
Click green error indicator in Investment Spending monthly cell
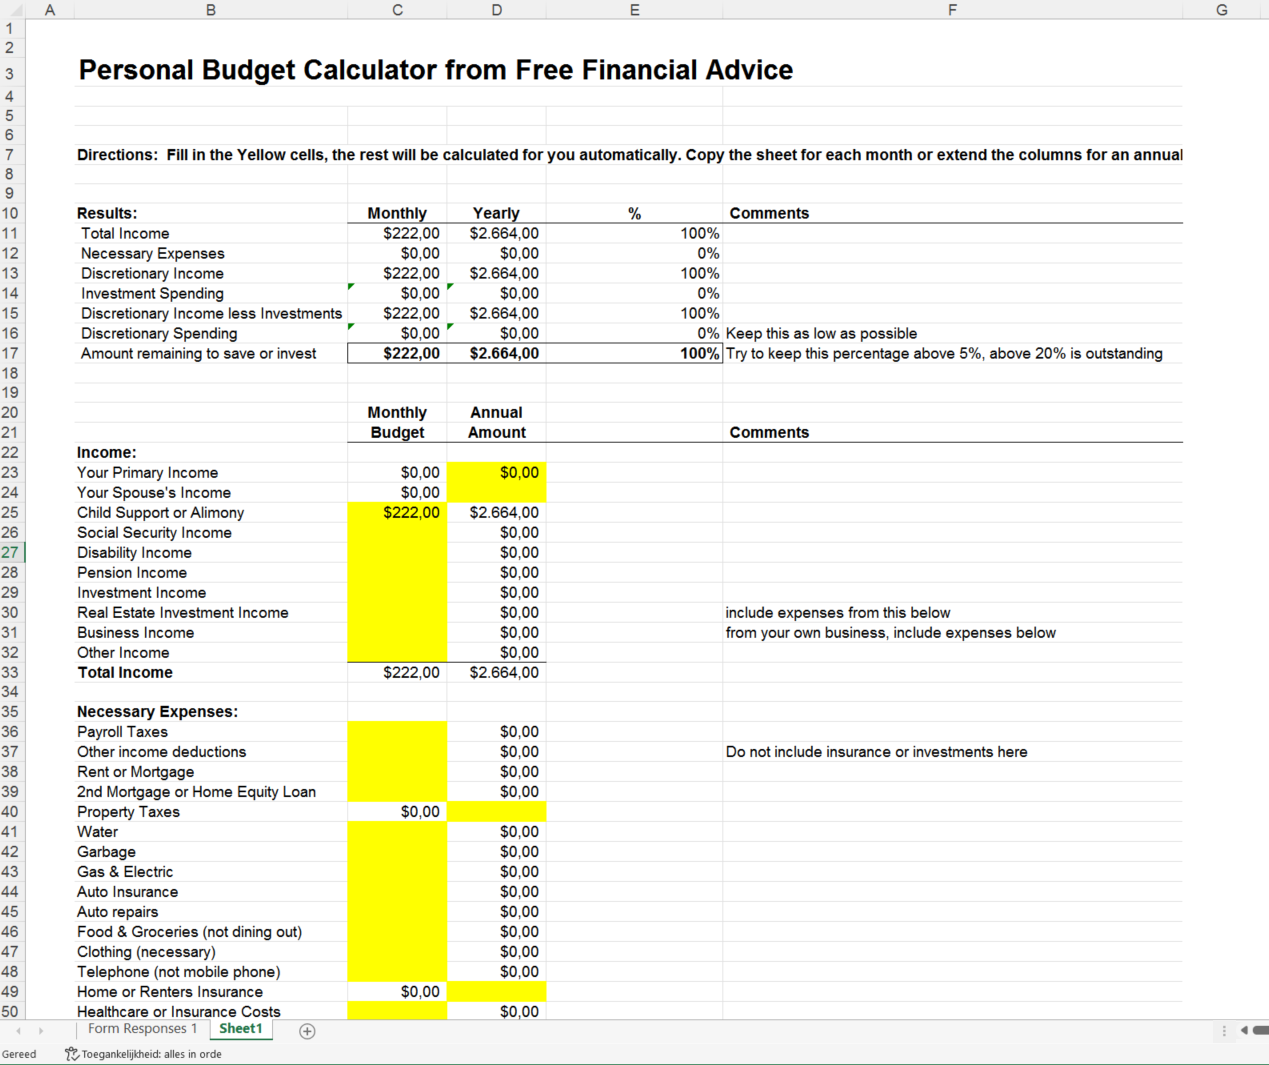(351, 287)
